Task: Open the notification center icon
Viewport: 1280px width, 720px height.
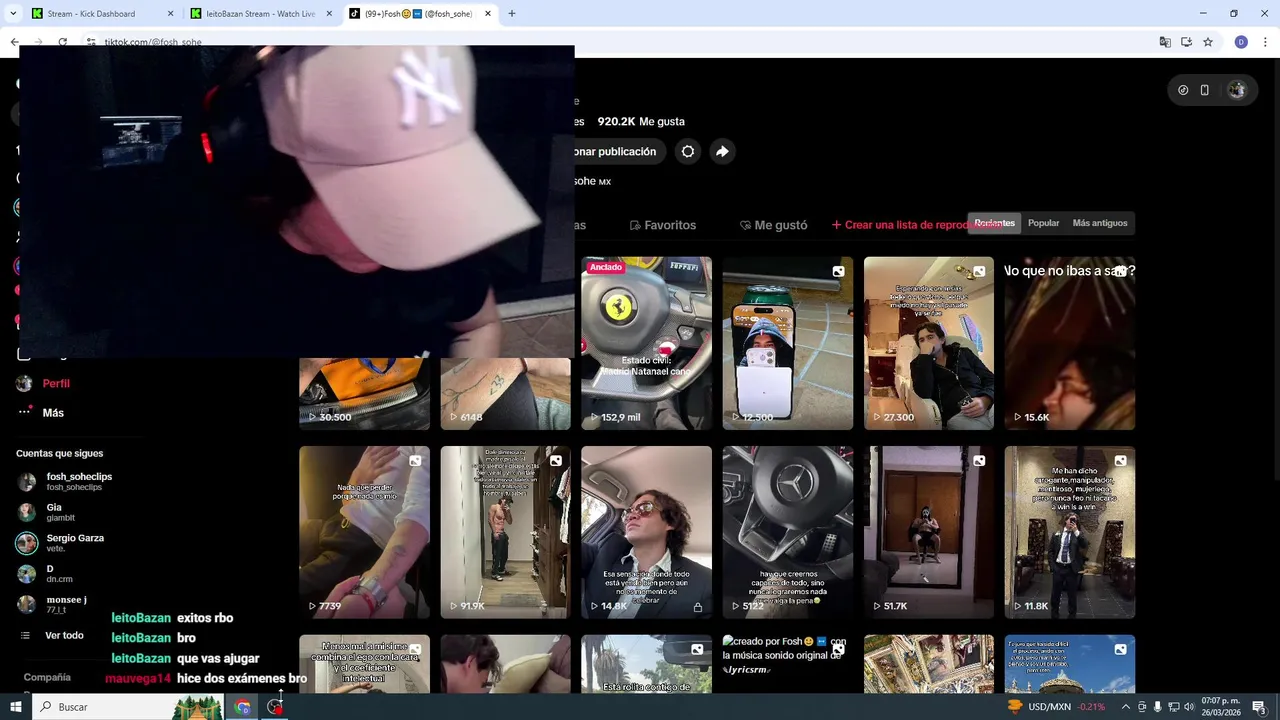Action: tap(1260, 706)
